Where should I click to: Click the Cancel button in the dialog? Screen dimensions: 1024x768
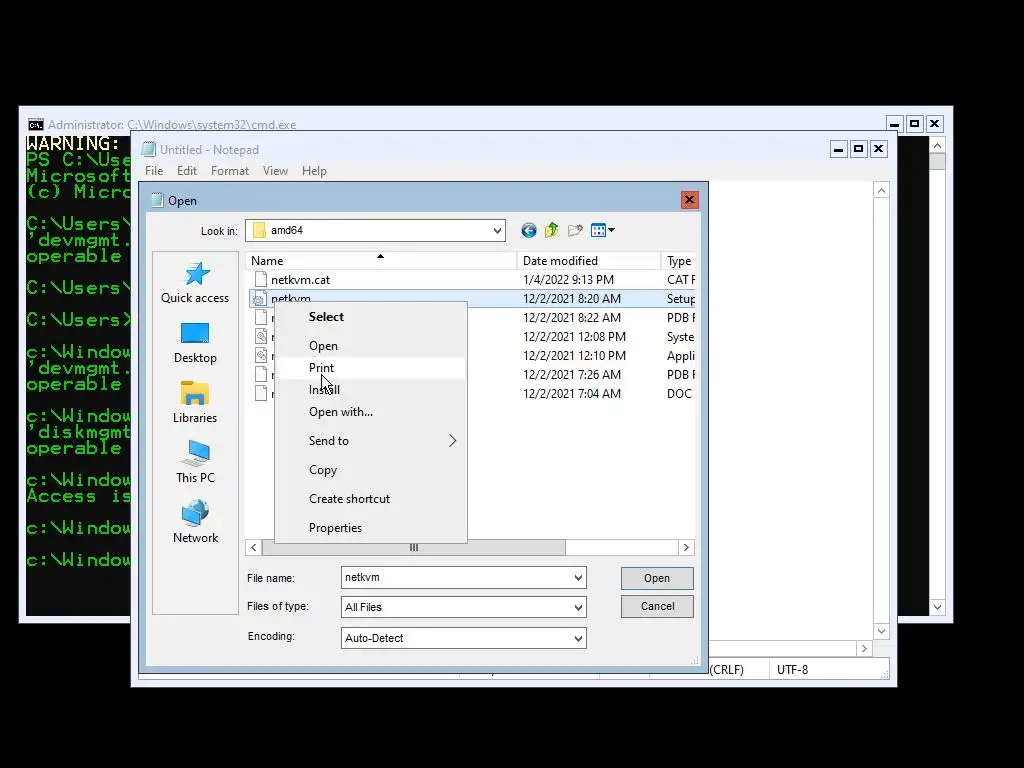pos(657,606)
